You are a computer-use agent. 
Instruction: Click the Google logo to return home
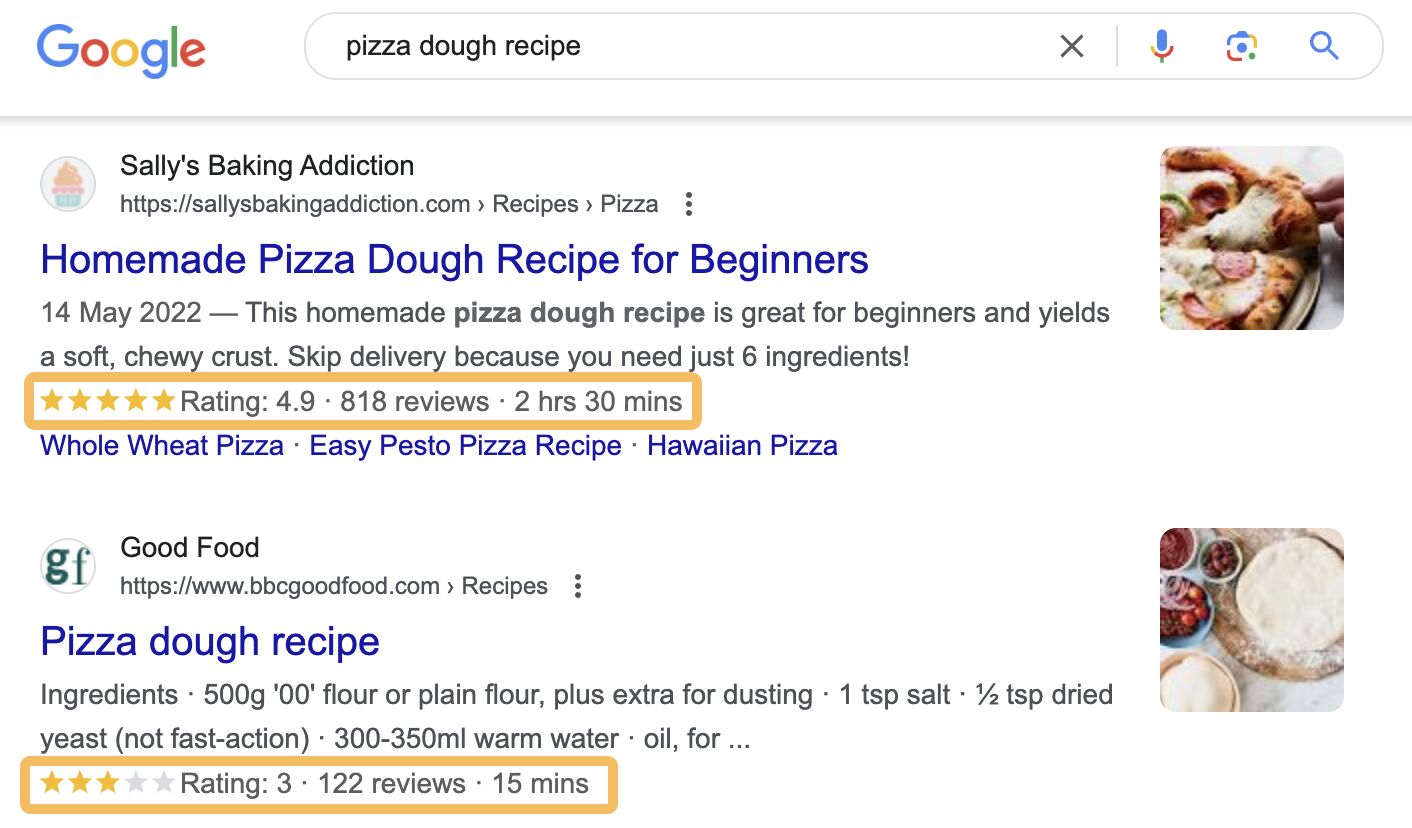[x=120, y=48]
